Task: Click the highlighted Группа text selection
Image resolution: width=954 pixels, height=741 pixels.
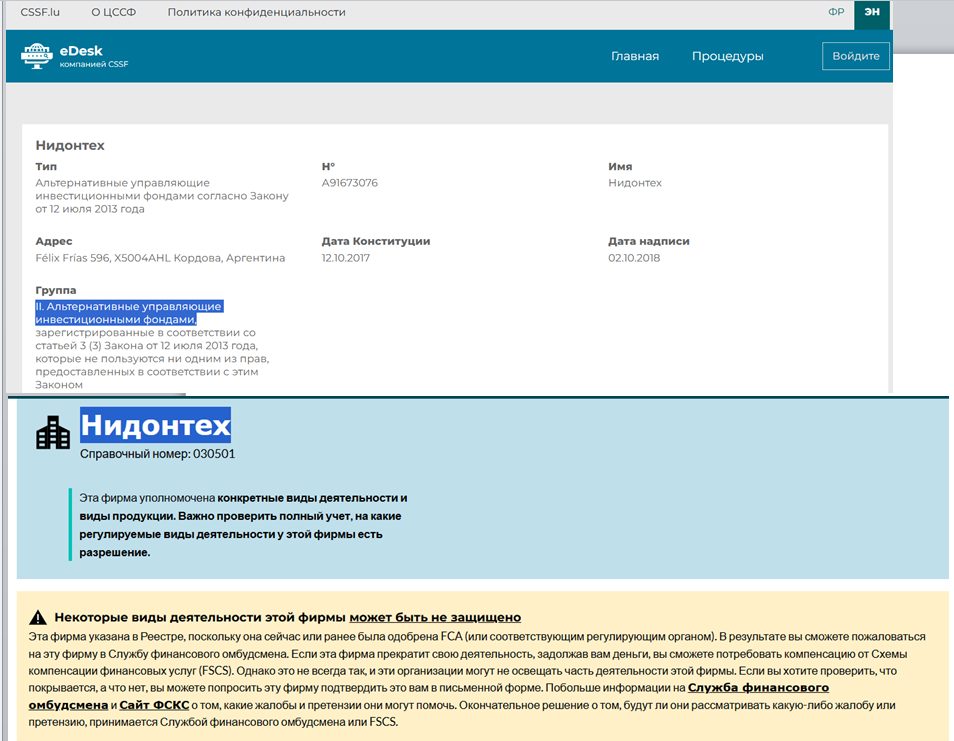Action: (x=129, y=313)
